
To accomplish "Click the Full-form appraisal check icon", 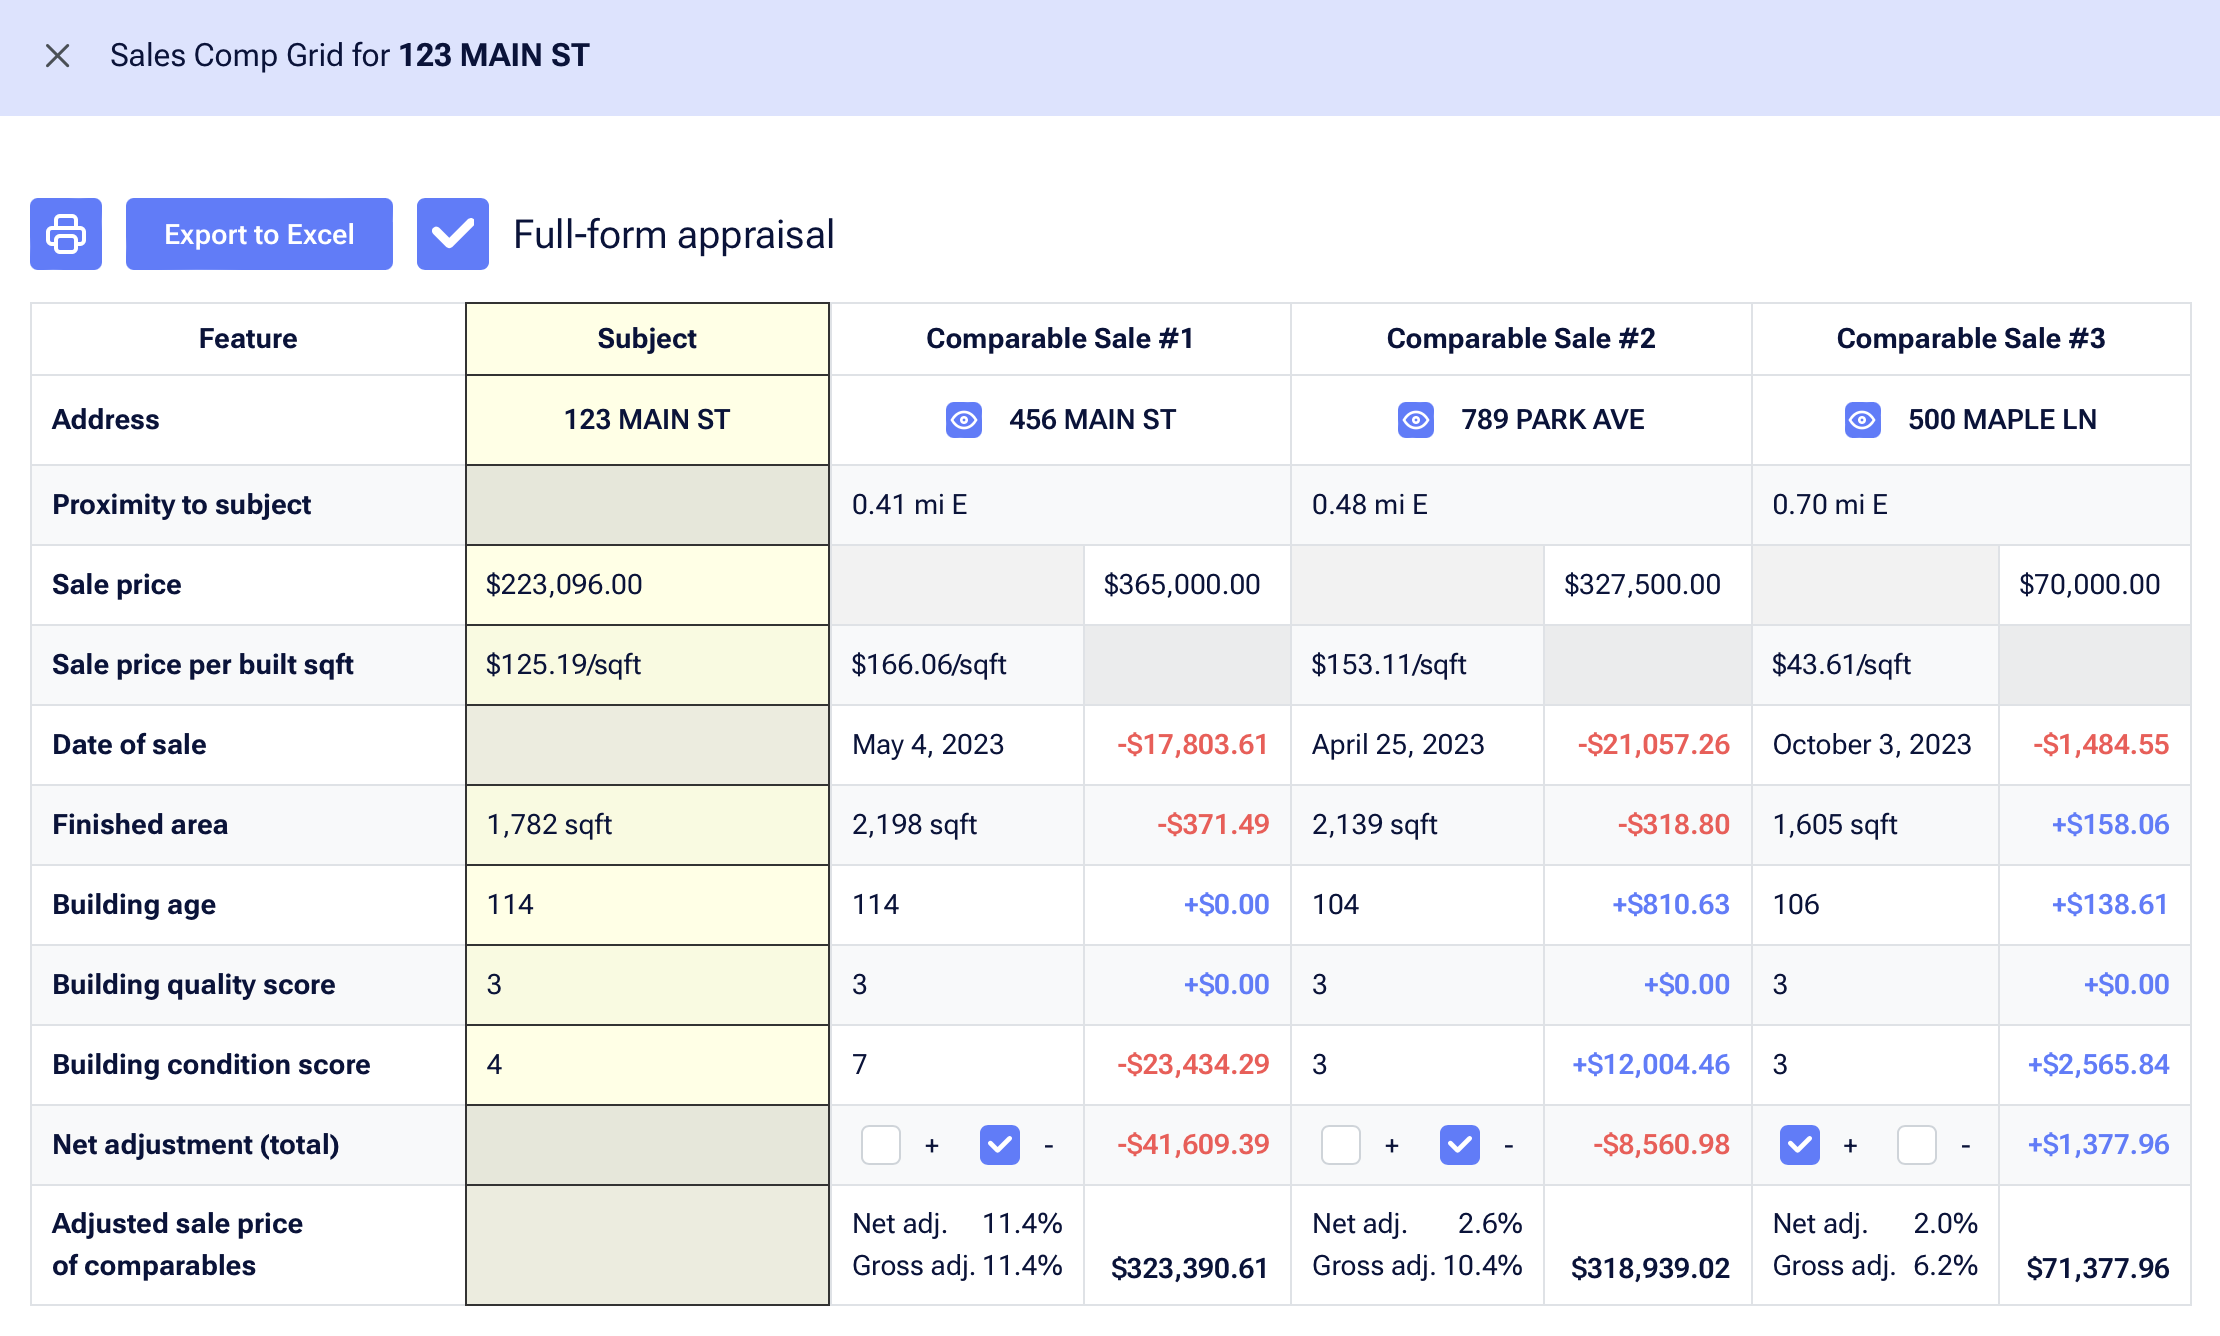I will point(452,233).
